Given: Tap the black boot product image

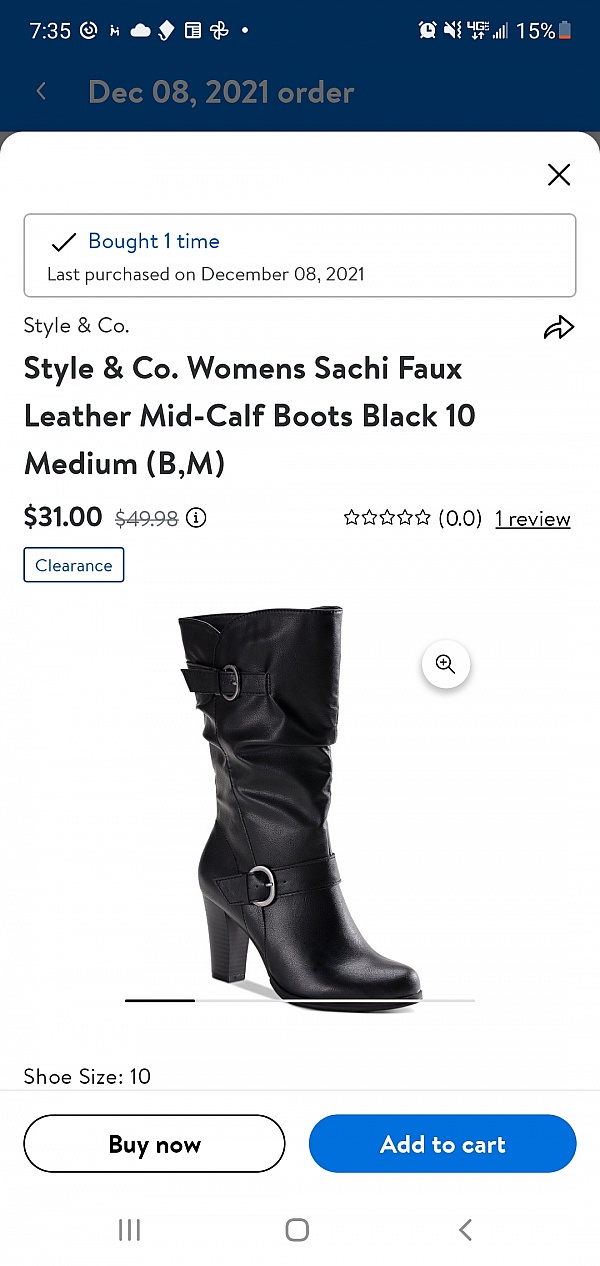Looking at the screenshot, I should 290,800.
